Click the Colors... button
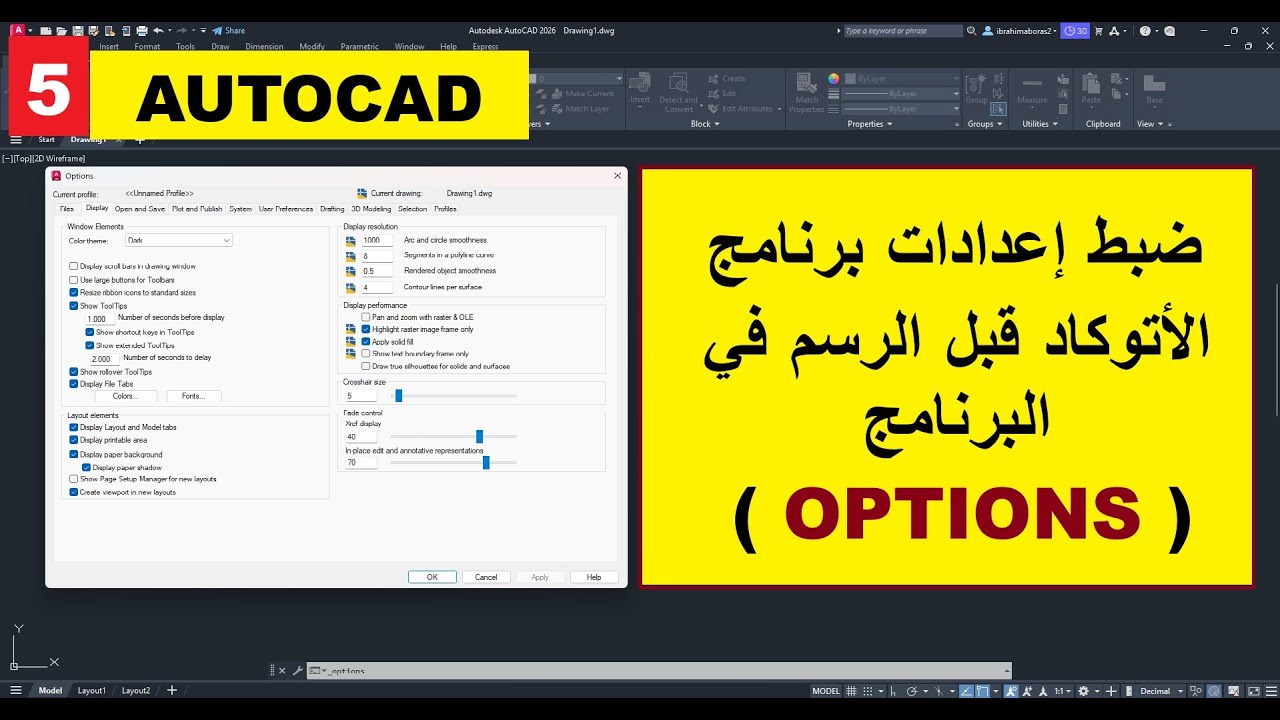The image size is (1280, 720). click(125, 396)
